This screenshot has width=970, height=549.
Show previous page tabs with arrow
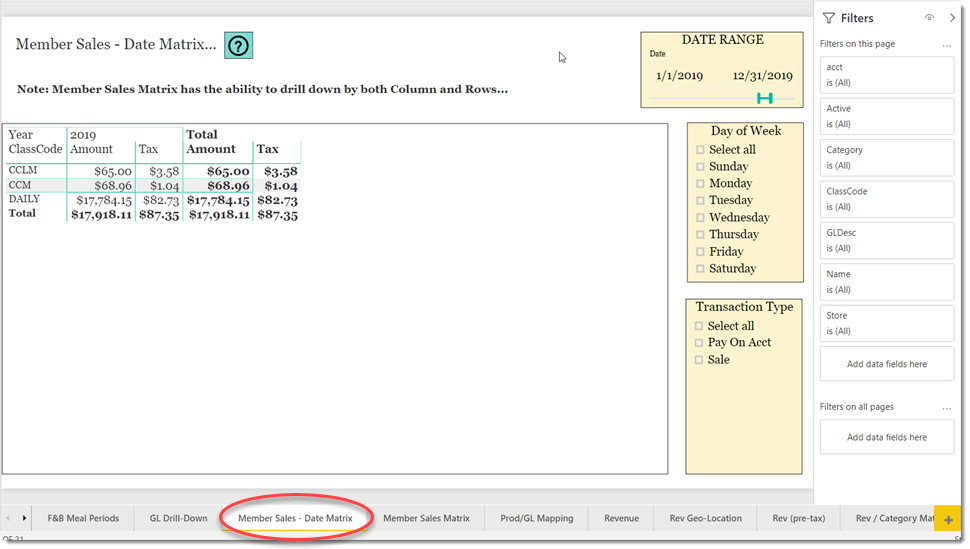click(8, 518)
